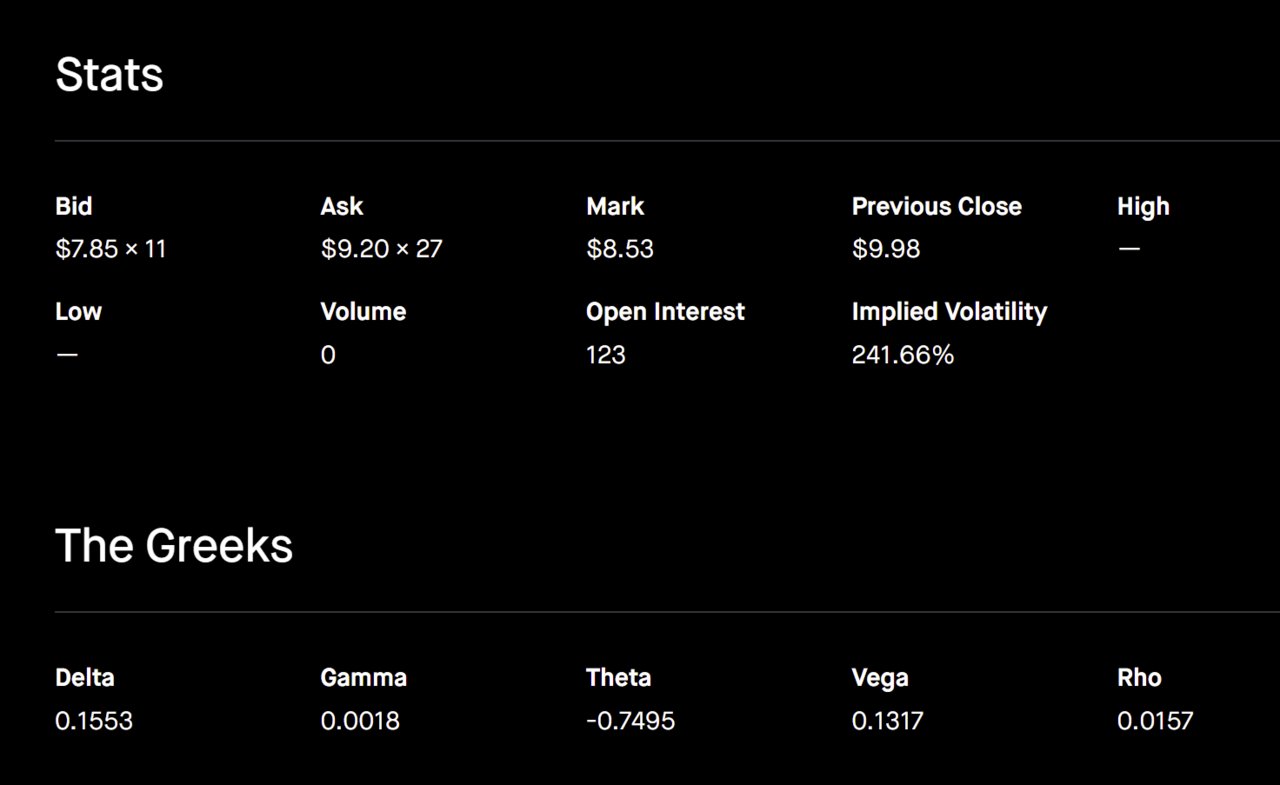Click the previous close value $9.98
The image size is (1280, 785).
(886, 249)
